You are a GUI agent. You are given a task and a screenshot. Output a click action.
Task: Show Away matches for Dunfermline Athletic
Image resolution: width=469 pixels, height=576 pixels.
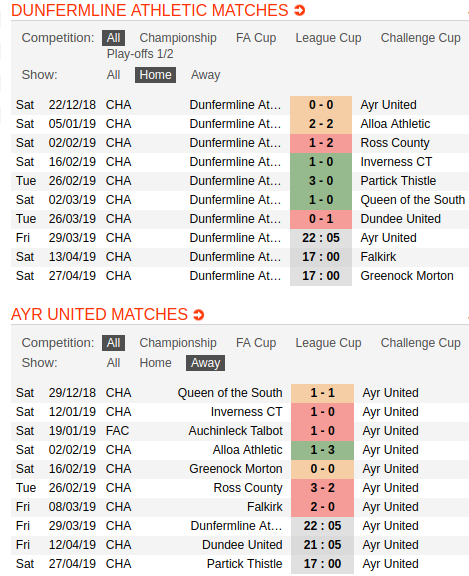205,75
